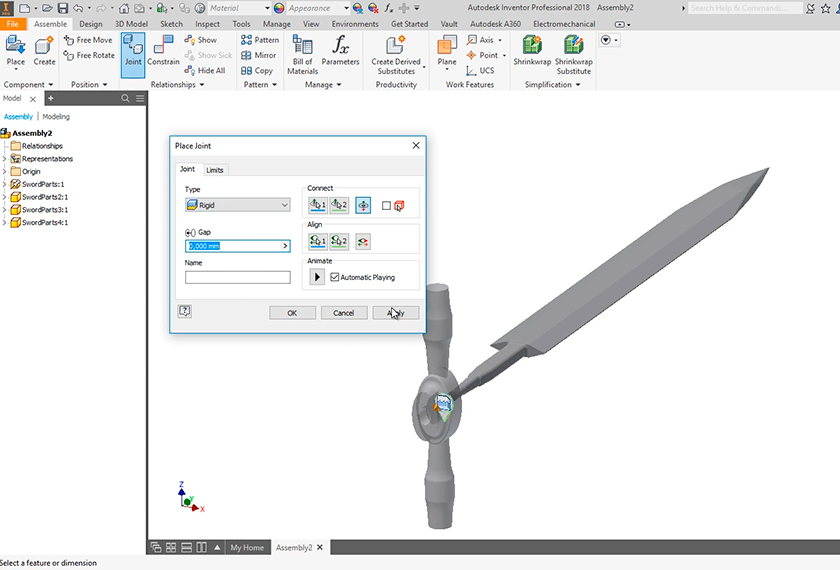Image resolution: width=840 pixels, height=570 pixels.
Task: Click Second alignment button under Align
Action: pos(340,241)
